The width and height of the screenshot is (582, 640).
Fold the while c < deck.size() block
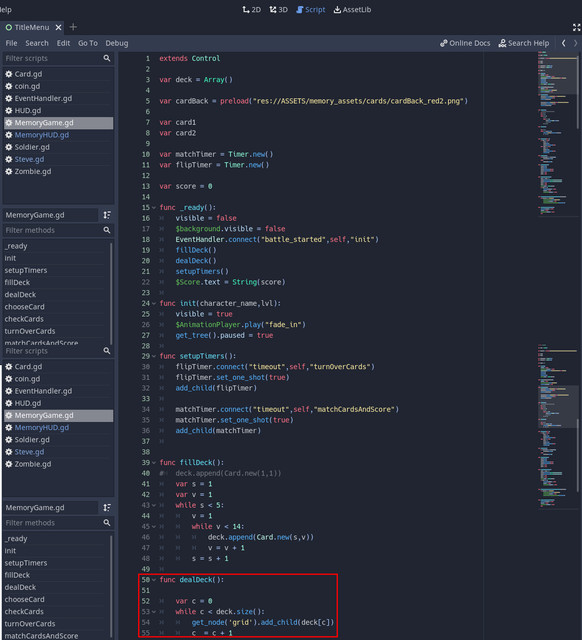[154, 612]
